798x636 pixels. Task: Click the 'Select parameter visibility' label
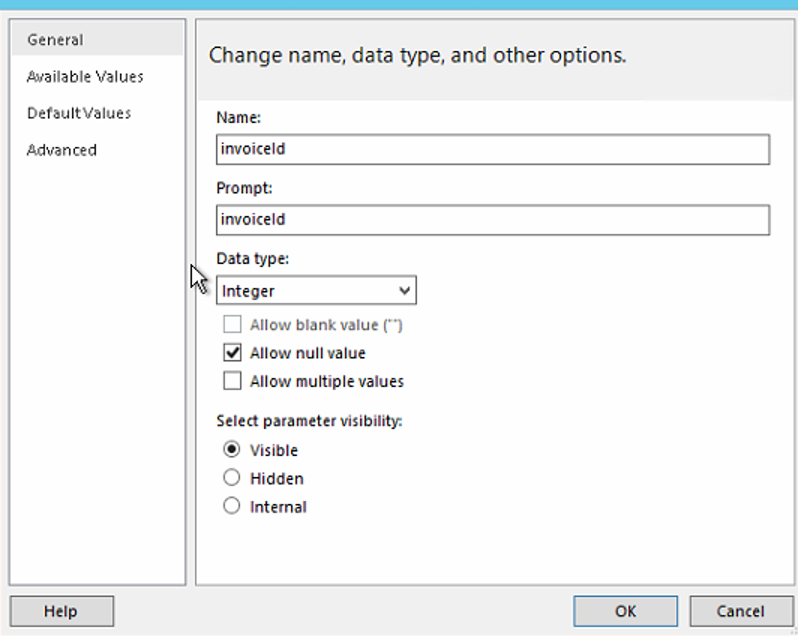(309, 421)
